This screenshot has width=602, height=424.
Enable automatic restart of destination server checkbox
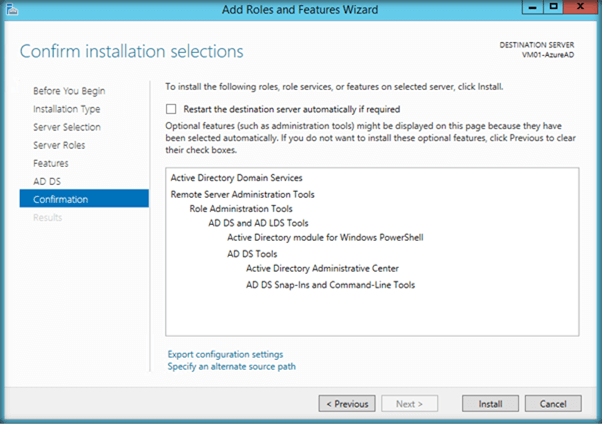tap(172, 109)
